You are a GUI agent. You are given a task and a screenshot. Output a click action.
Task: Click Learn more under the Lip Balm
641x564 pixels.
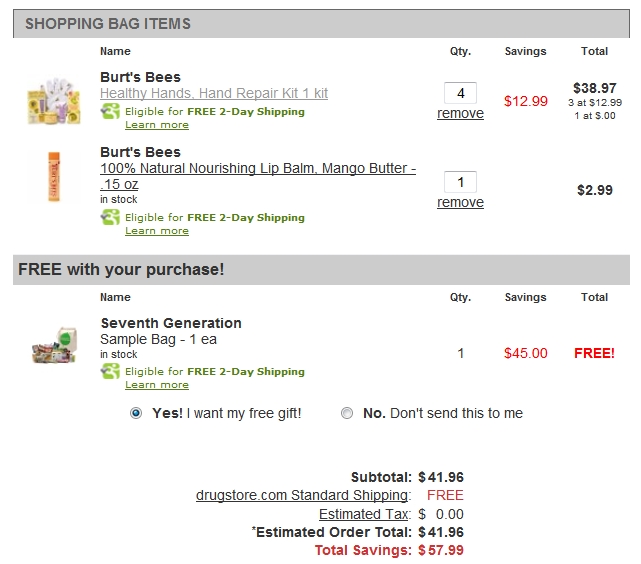pyautogui.click(x=157, y=231)
